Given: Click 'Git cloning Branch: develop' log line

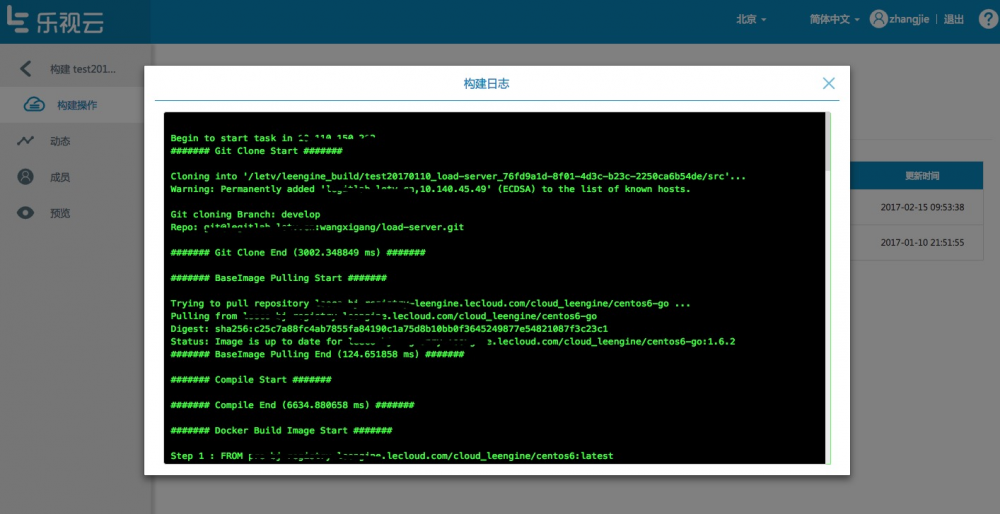Looking at the screenshot, I should (246, 214).
